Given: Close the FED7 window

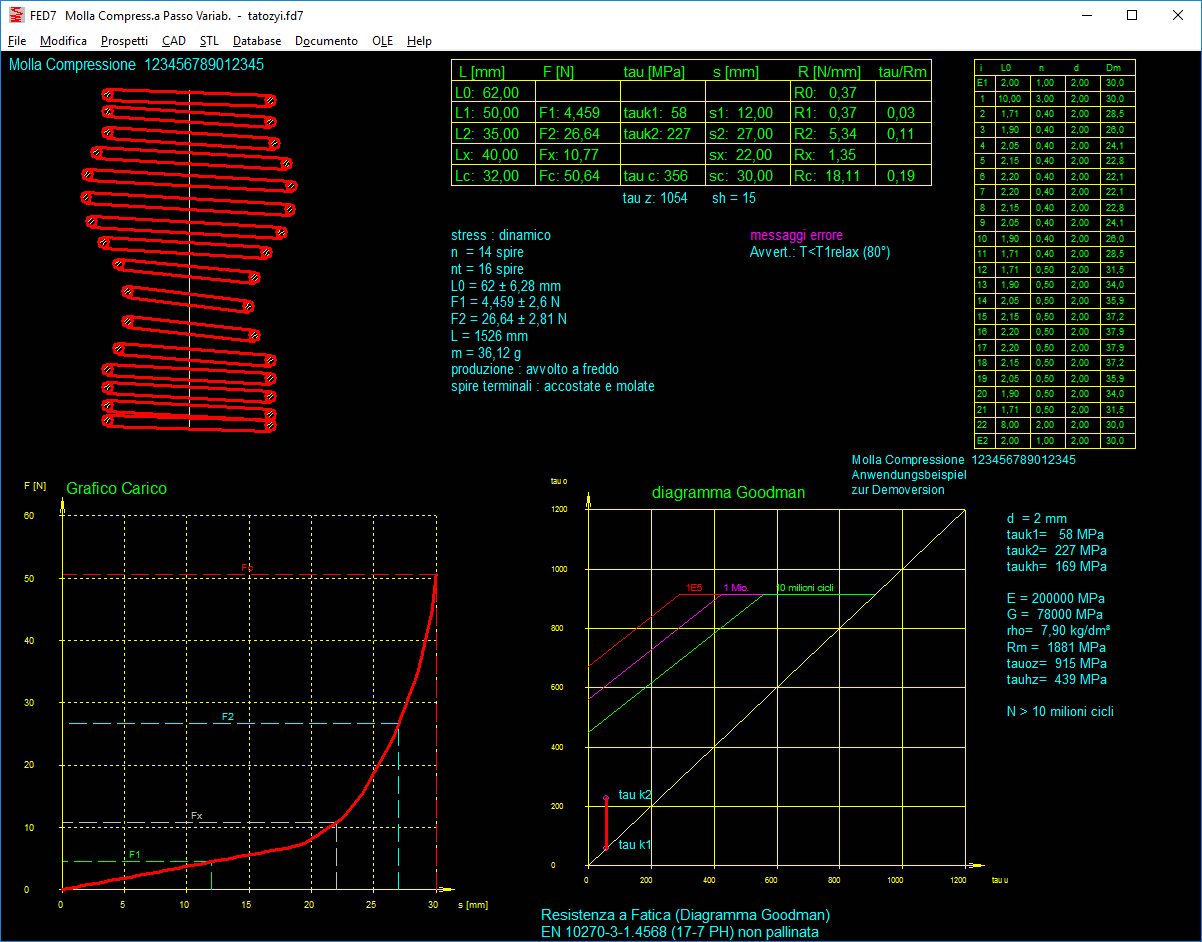Looking at the screenshot, I should (x=1178, y=15).
